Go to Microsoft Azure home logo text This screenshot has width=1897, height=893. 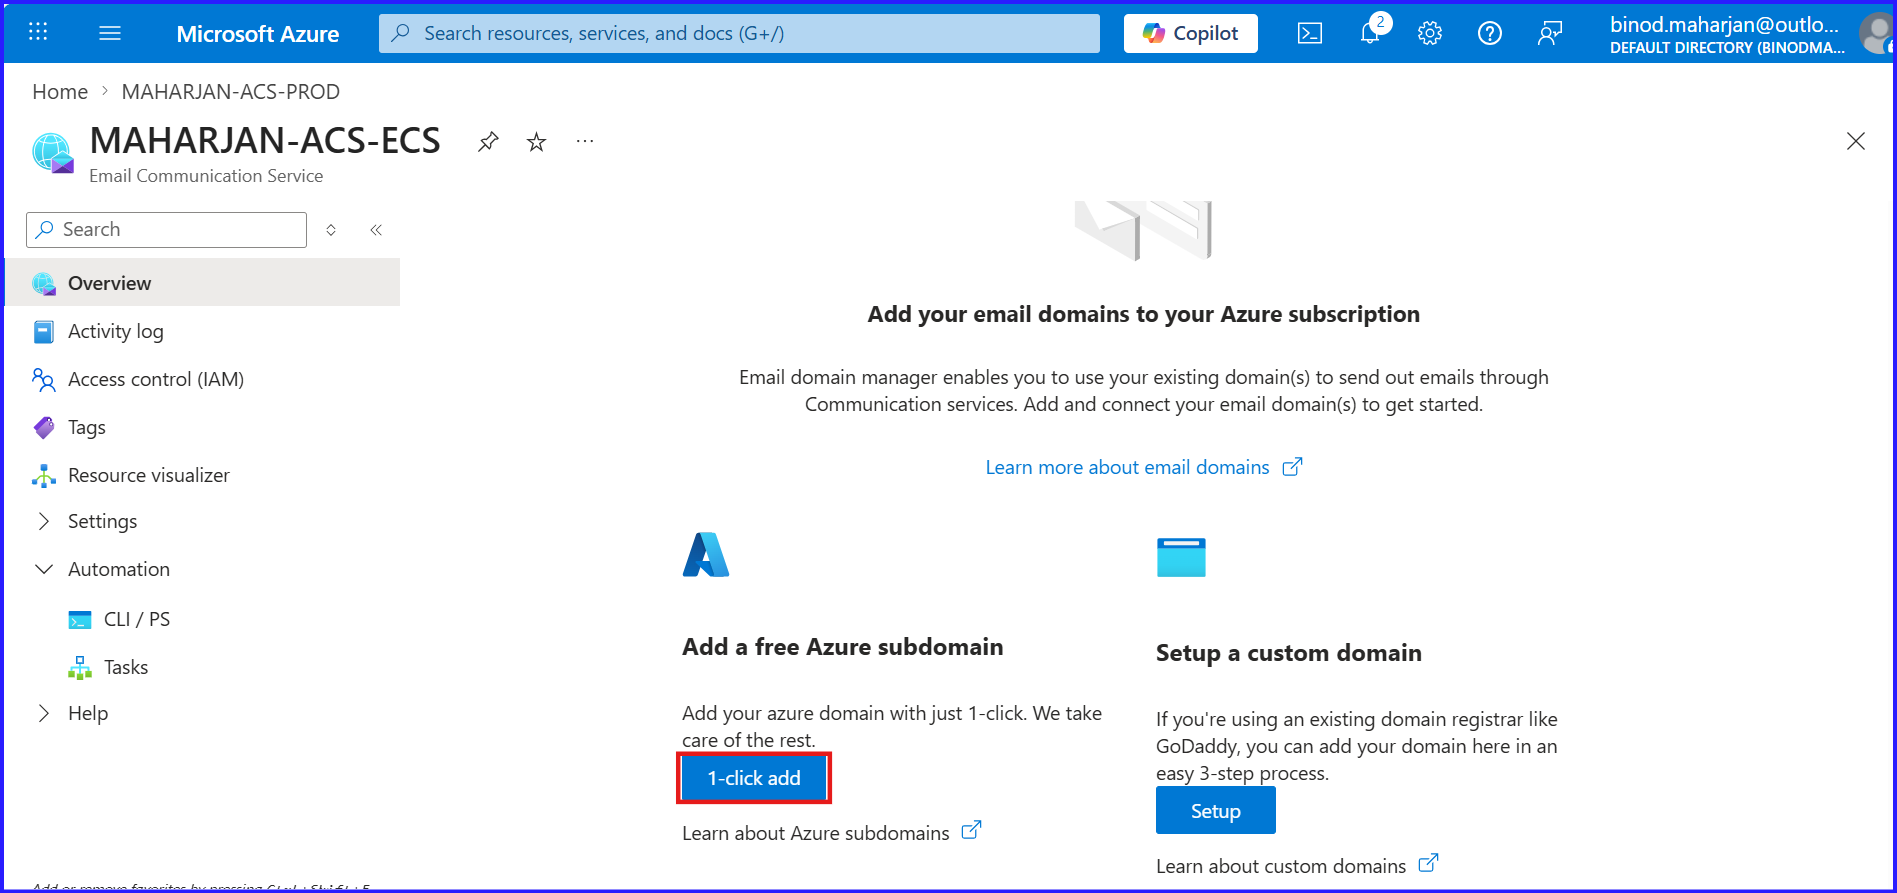(x=258, y=34)
